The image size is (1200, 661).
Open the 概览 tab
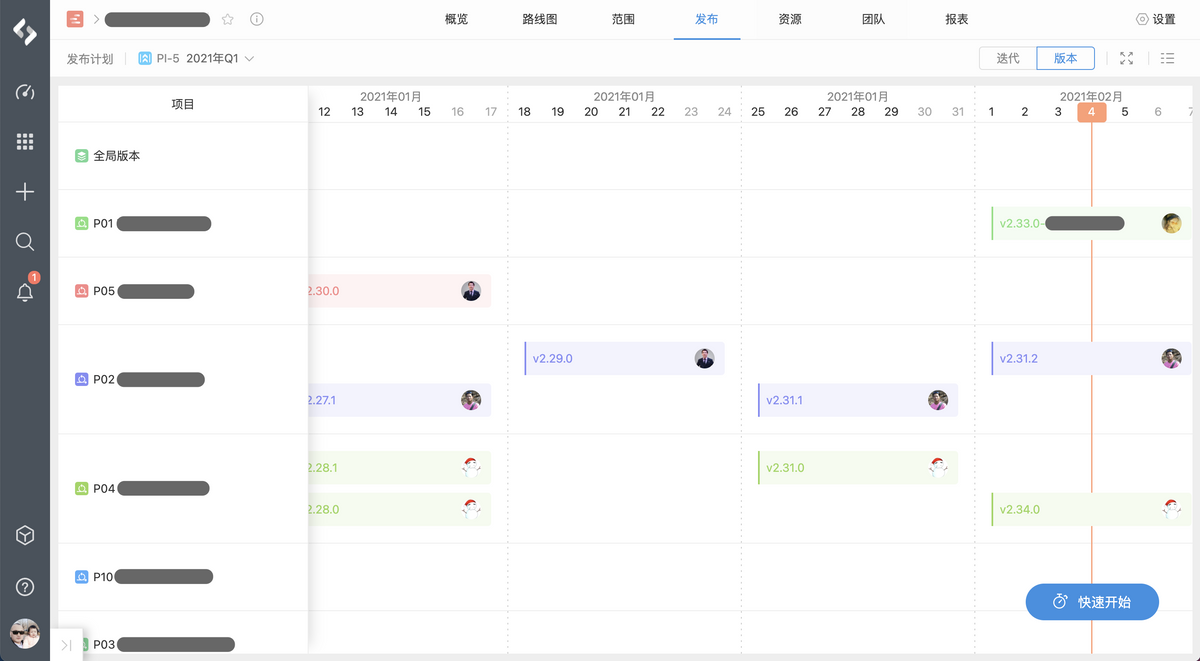click(457, 19)
